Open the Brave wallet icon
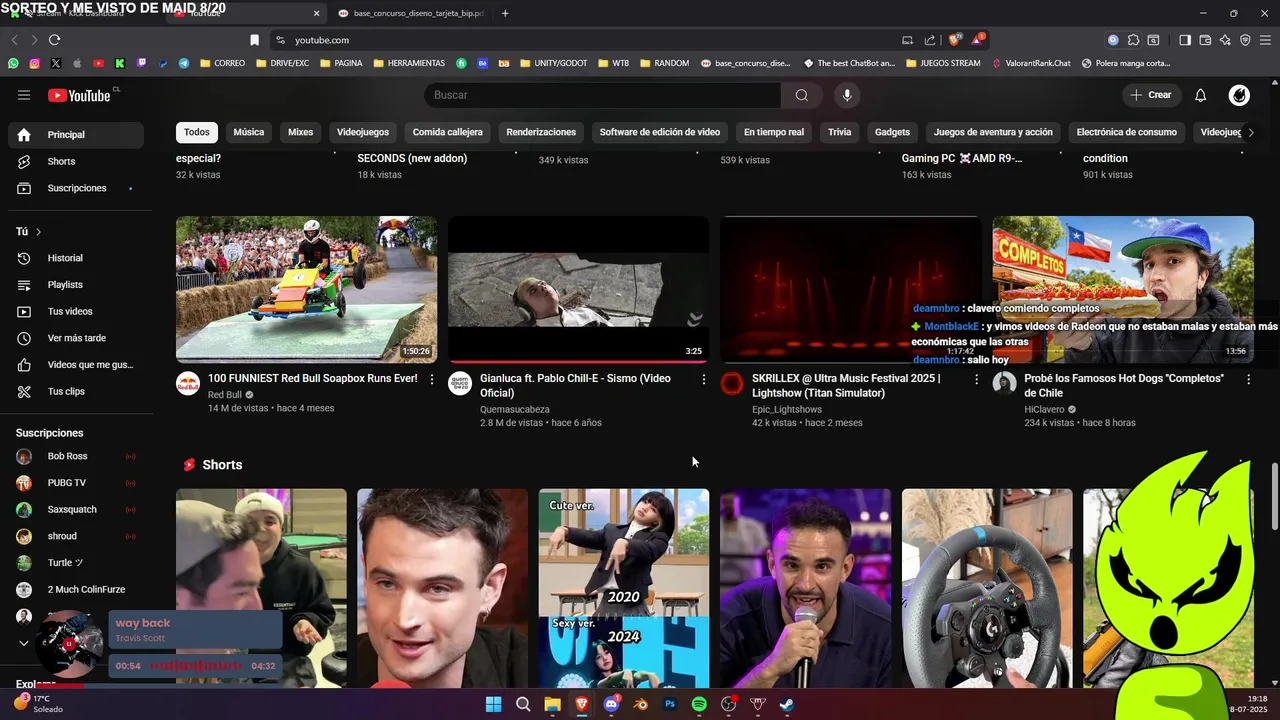The height and width of the screenshot is (720, 1280). 1205,40
